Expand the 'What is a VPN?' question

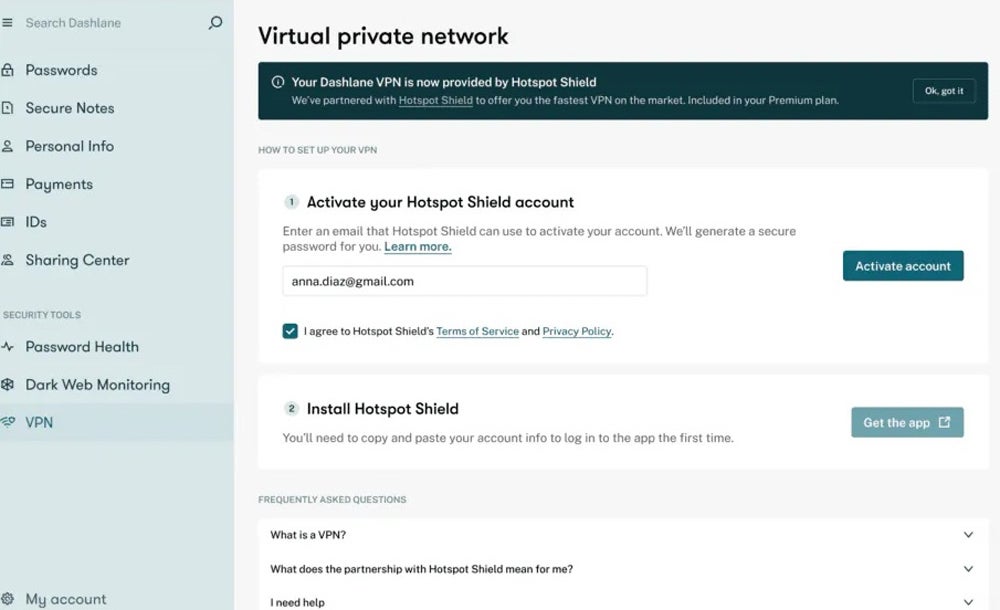[967, 535]
